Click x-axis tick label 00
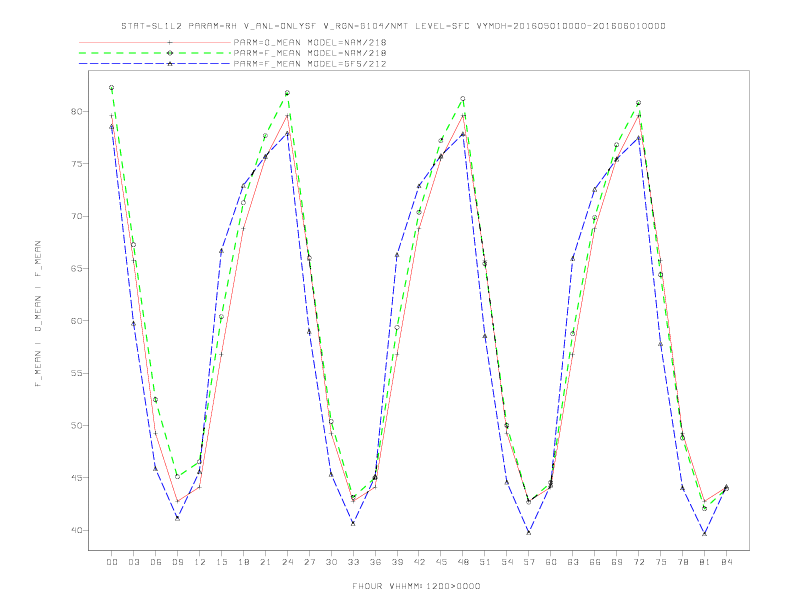Screen dimensions: 792x612 coord(112,562)
